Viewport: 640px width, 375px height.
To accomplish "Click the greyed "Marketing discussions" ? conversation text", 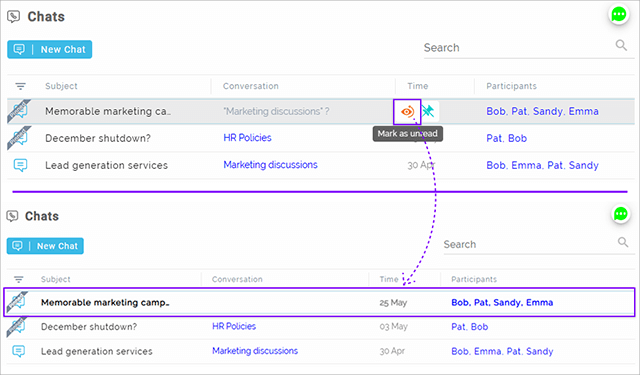I will coord(276,111).
